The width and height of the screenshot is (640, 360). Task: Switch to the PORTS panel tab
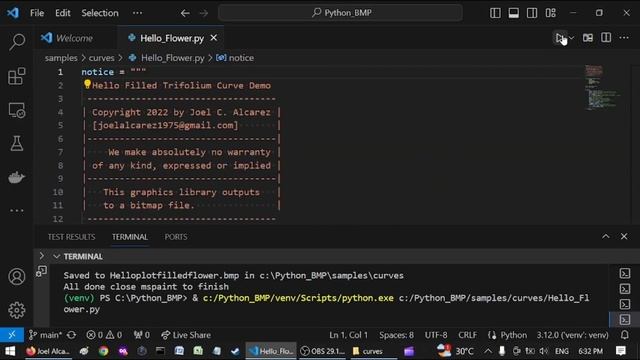[x=176, y=237]
